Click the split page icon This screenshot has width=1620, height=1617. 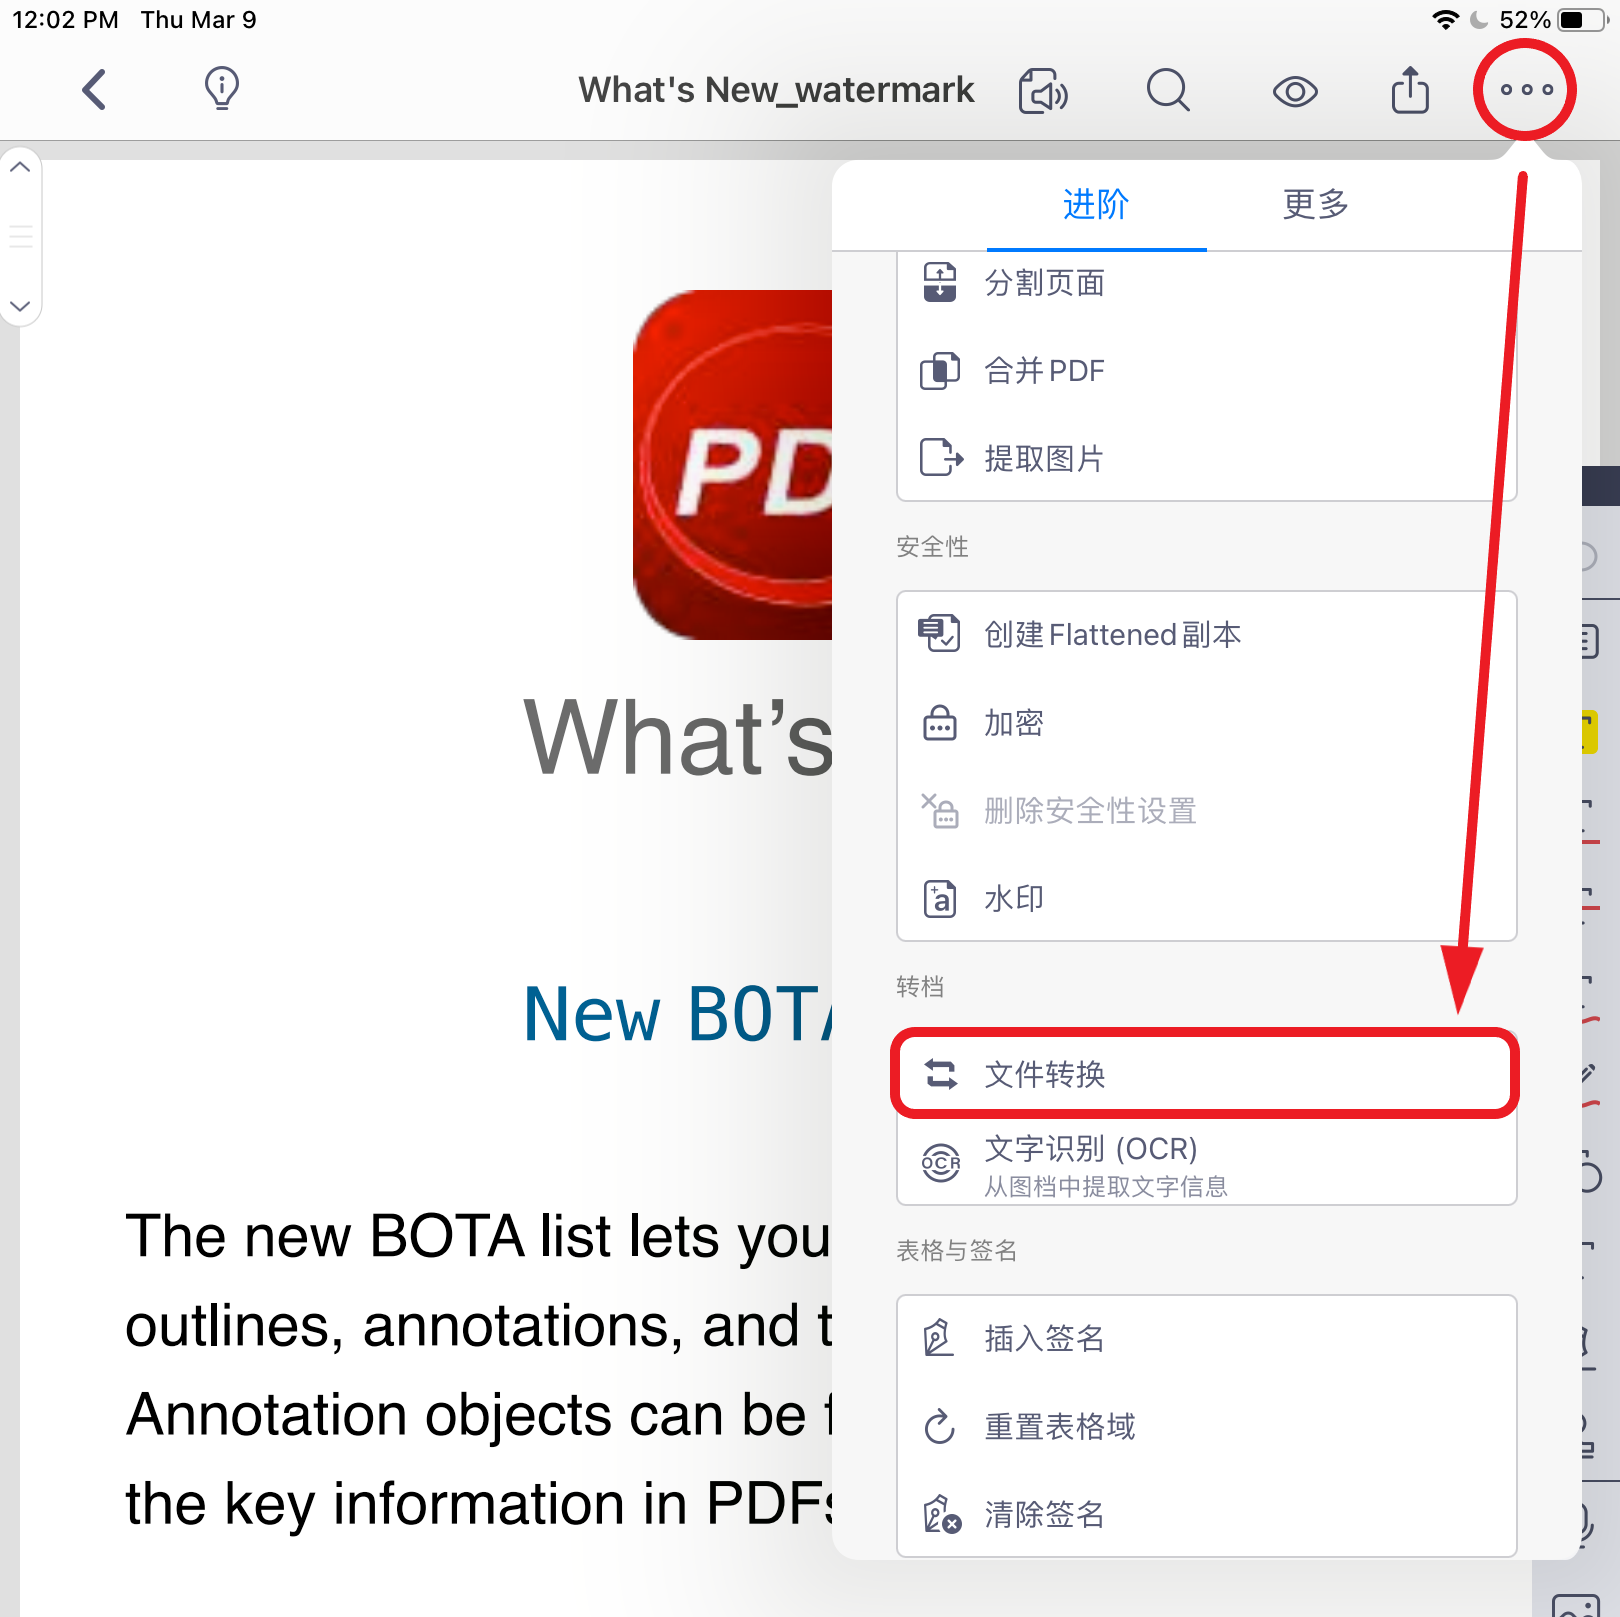point(940,282)
